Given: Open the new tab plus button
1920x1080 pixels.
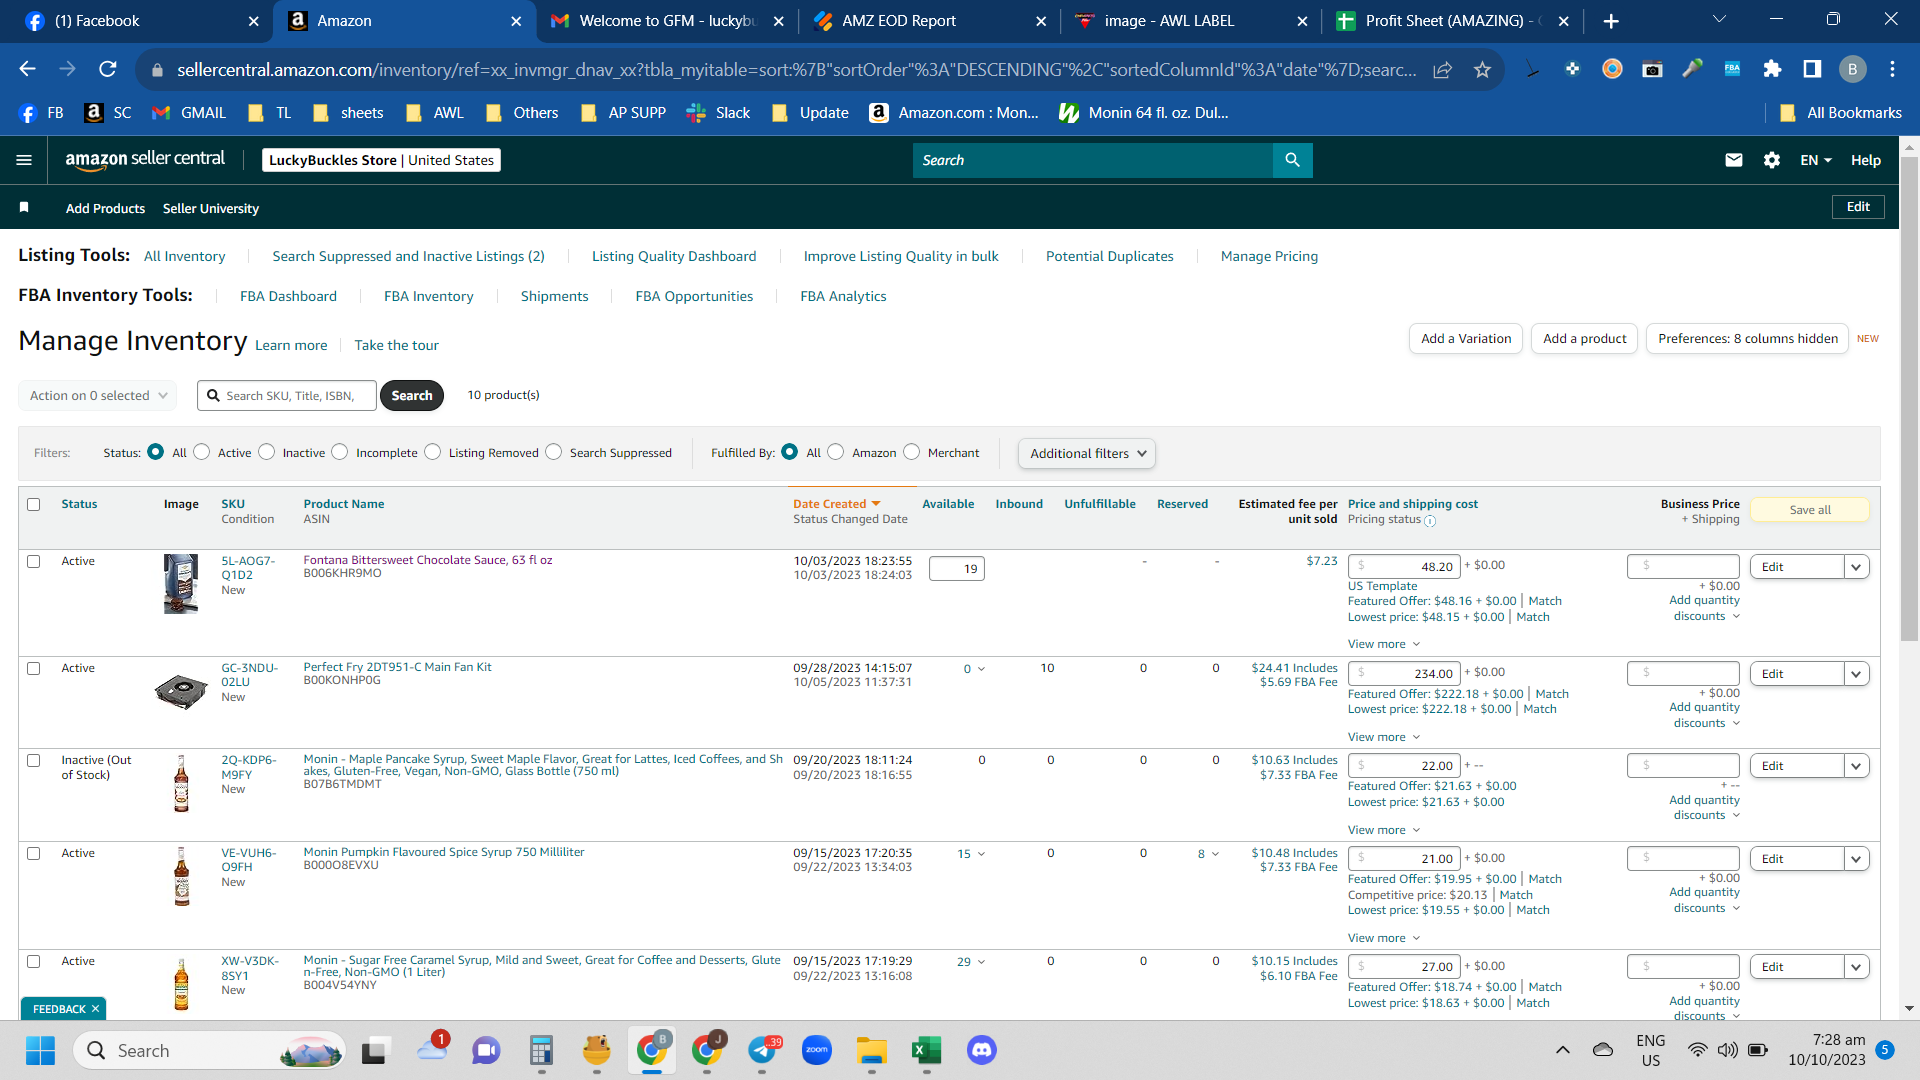Looking at the screenshot, I should coord(1611,21).
